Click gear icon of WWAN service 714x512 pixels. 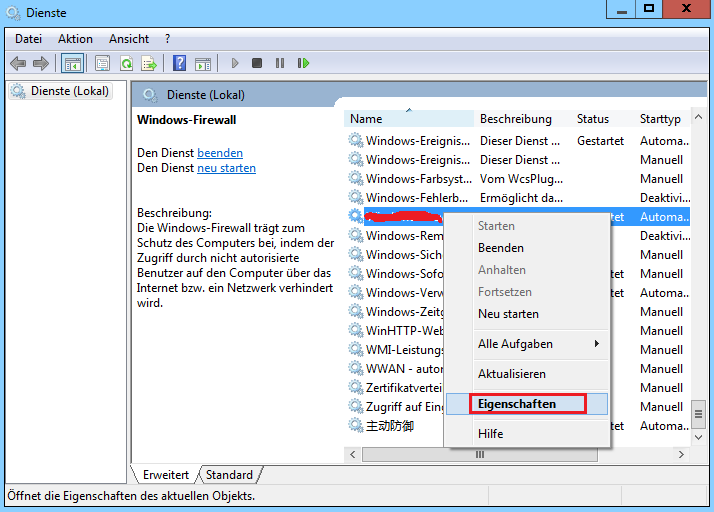pos(356,368)
